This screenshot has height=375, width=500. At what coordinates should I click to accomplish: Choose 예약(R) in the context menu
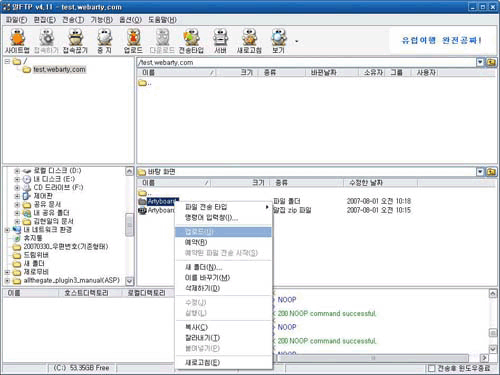pos(223,242)
